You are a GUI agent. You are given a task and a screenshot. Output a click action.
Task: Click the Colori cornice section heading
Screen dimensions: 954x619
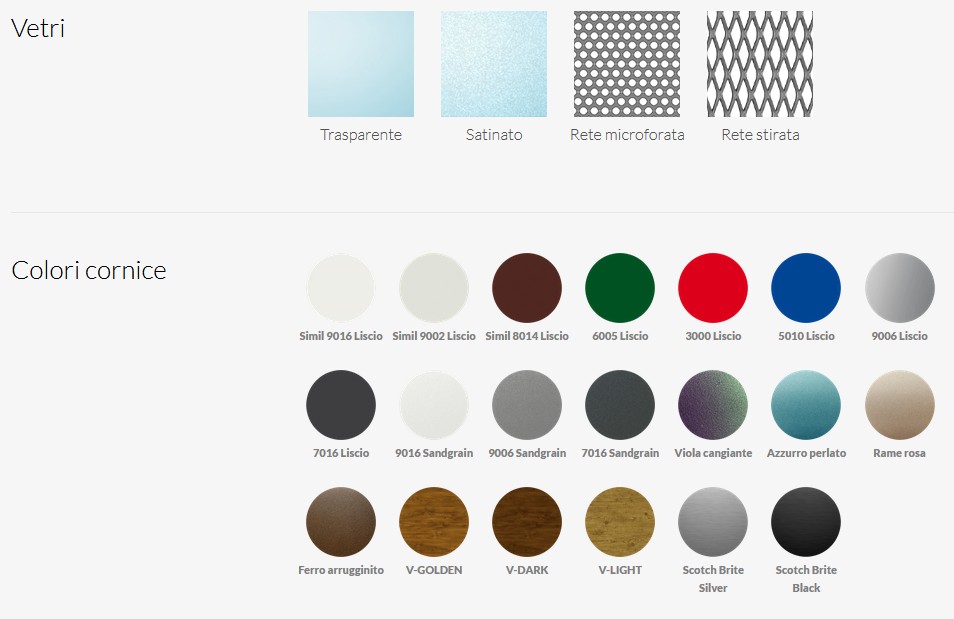coord(89,270)
